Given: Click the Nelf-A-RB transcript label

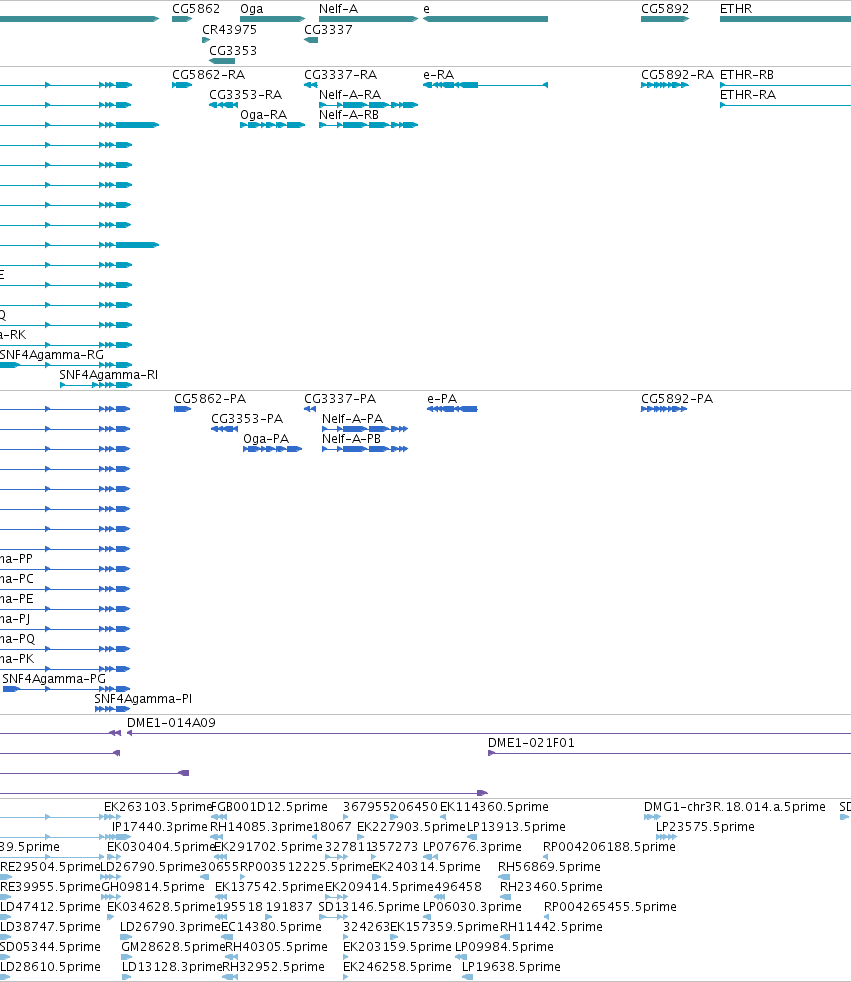Looking at the screenshot, I should click(x=349, y=115).
